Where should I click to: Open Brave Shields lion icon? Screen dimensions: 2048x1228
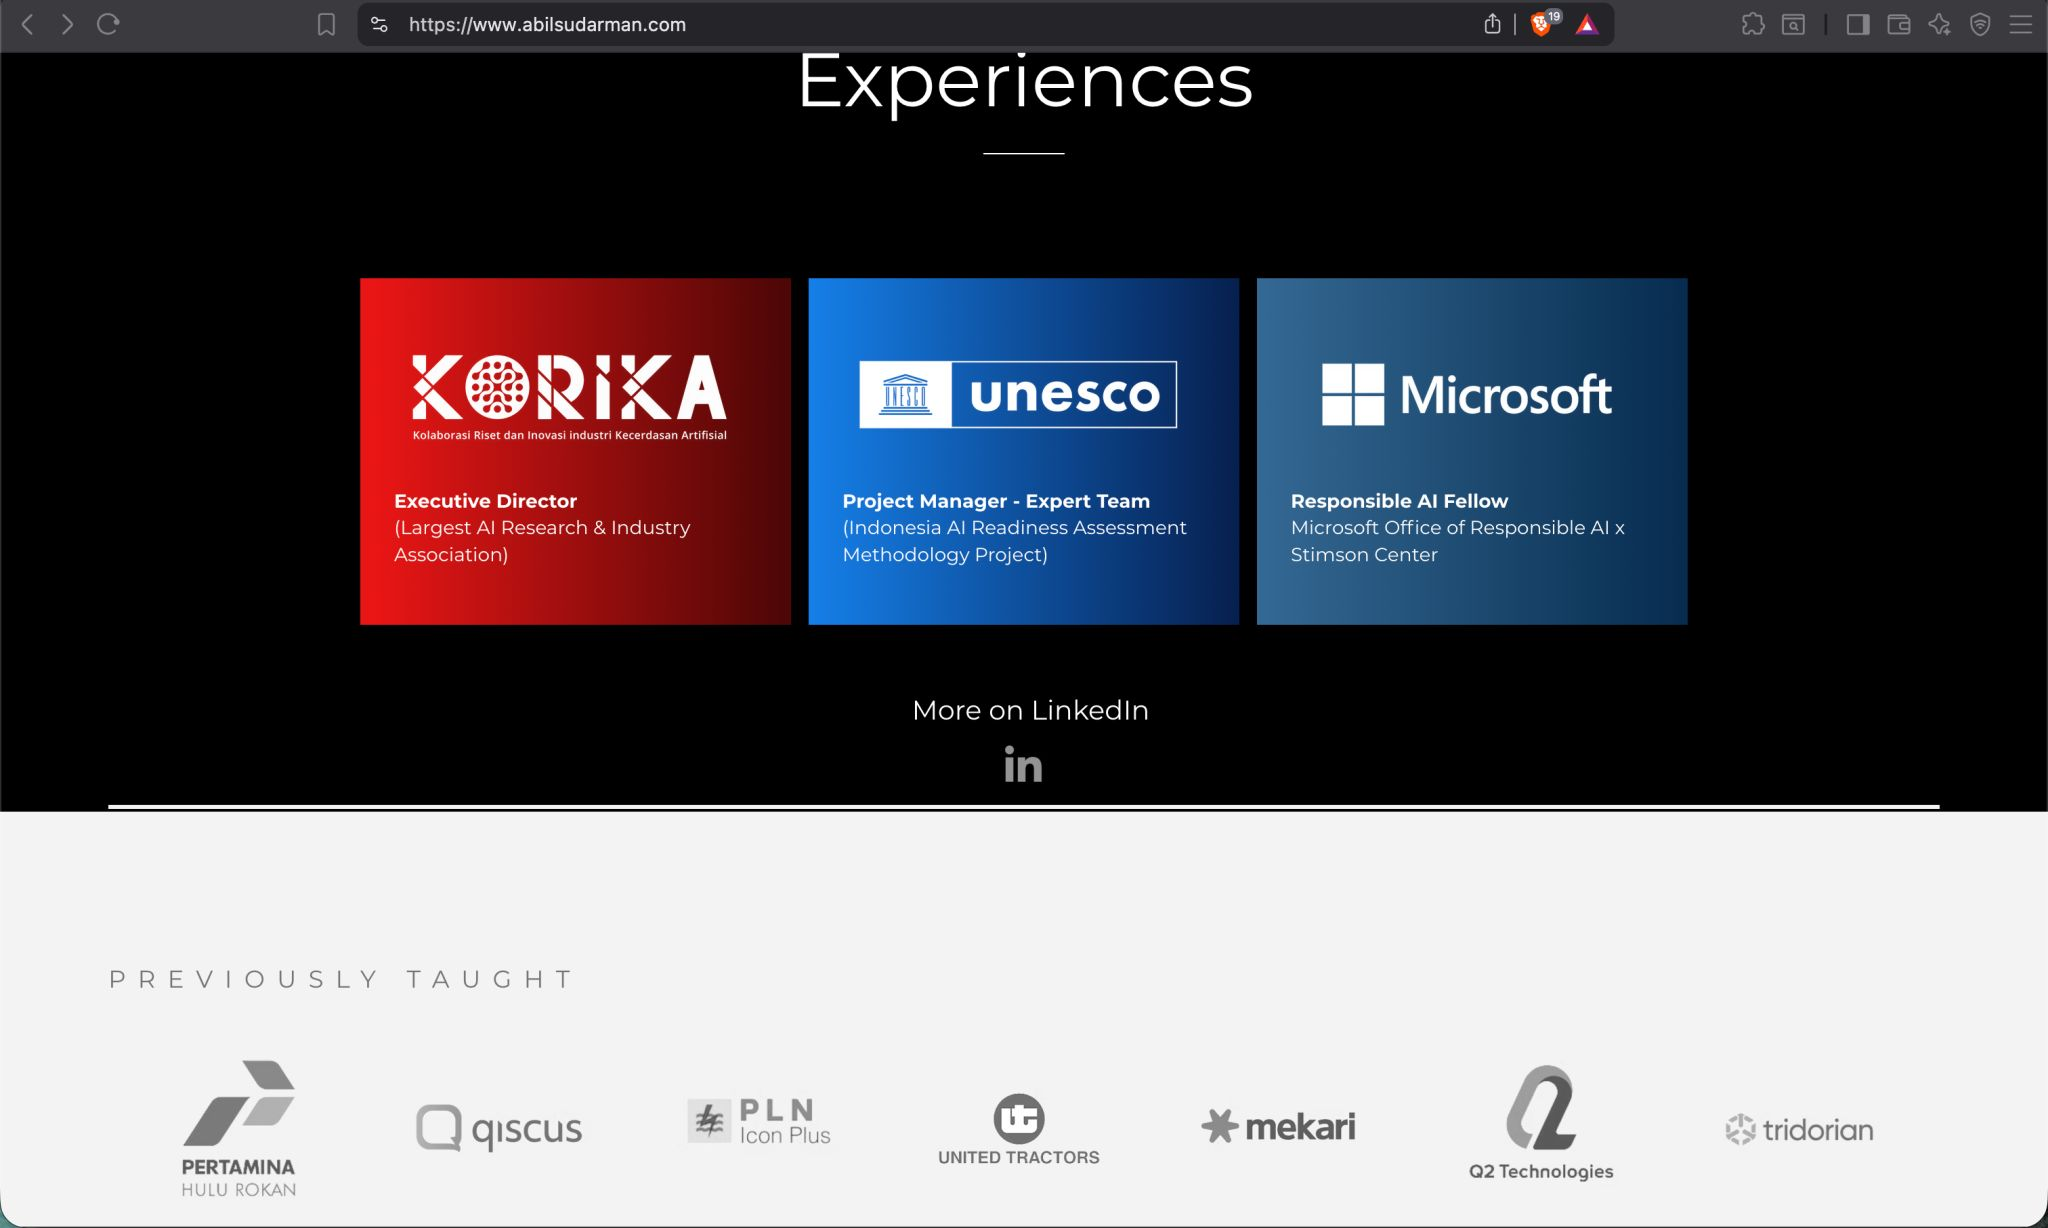point(1543,23)
